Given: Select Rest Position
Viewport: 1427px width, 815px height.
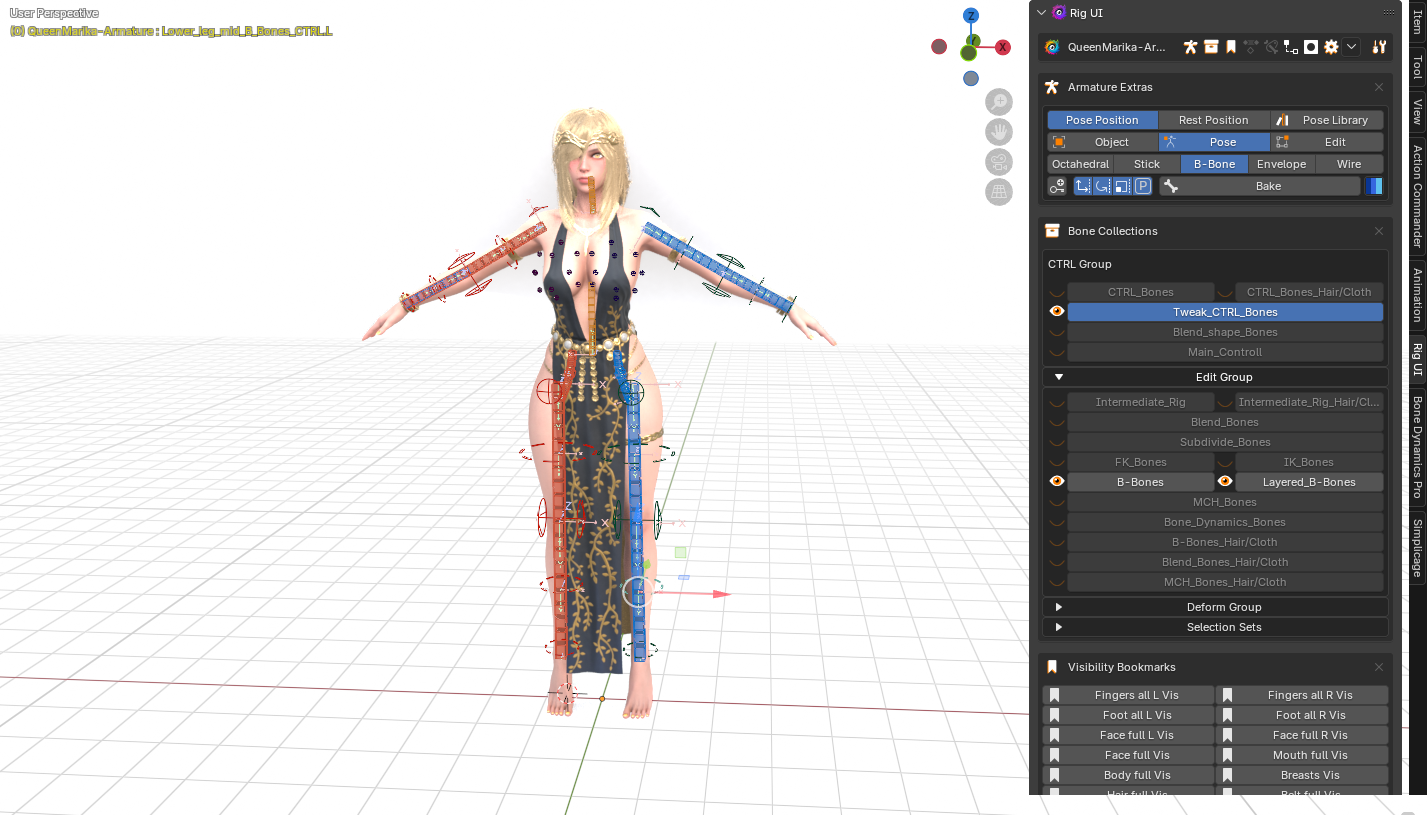Looking at the screenshot, I should (1213, 120).
